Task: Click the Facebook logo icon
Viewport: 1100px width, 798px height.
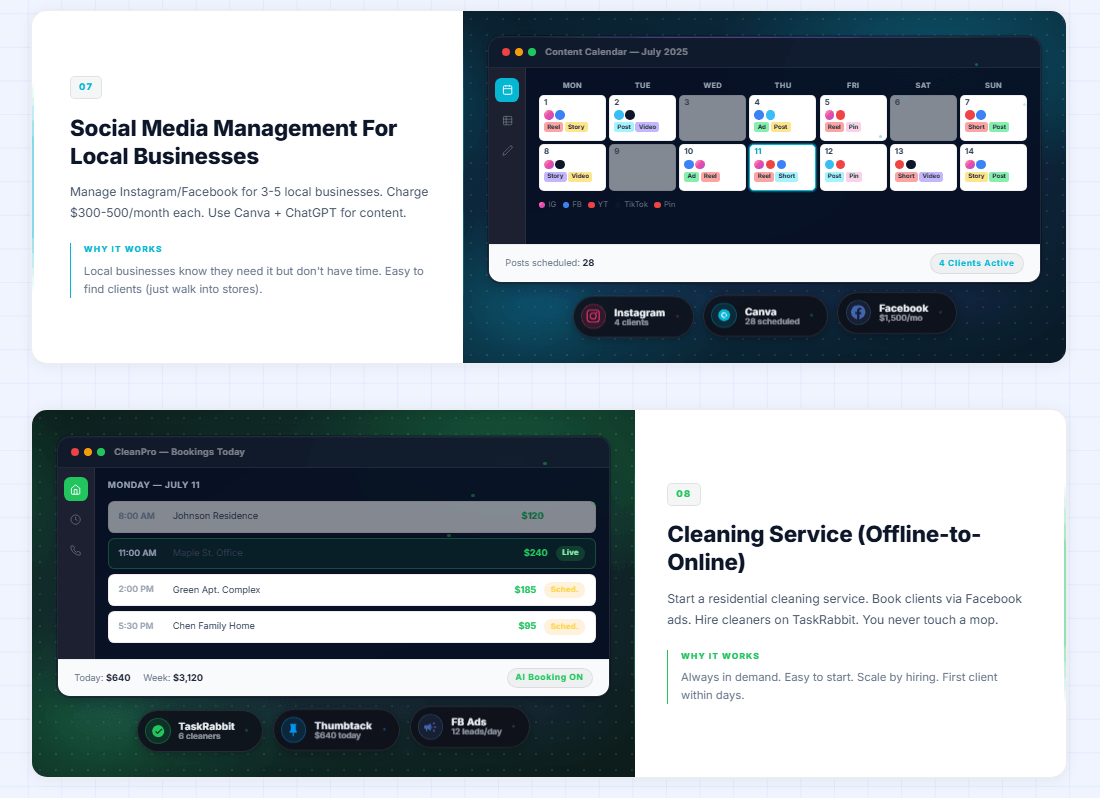Action: [858, 313]
